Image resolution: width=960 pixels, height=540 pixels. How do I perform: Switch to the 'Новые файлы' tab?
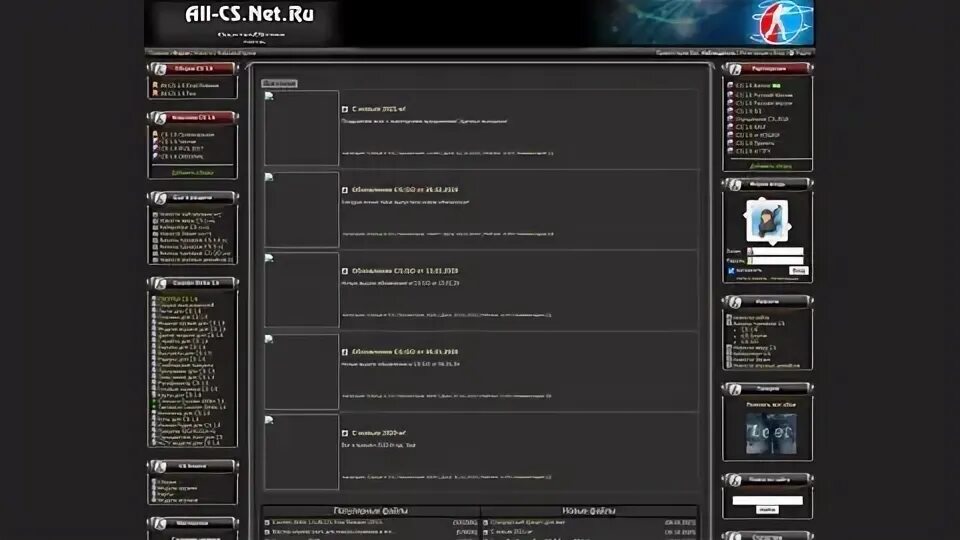(x=589, y=511)
